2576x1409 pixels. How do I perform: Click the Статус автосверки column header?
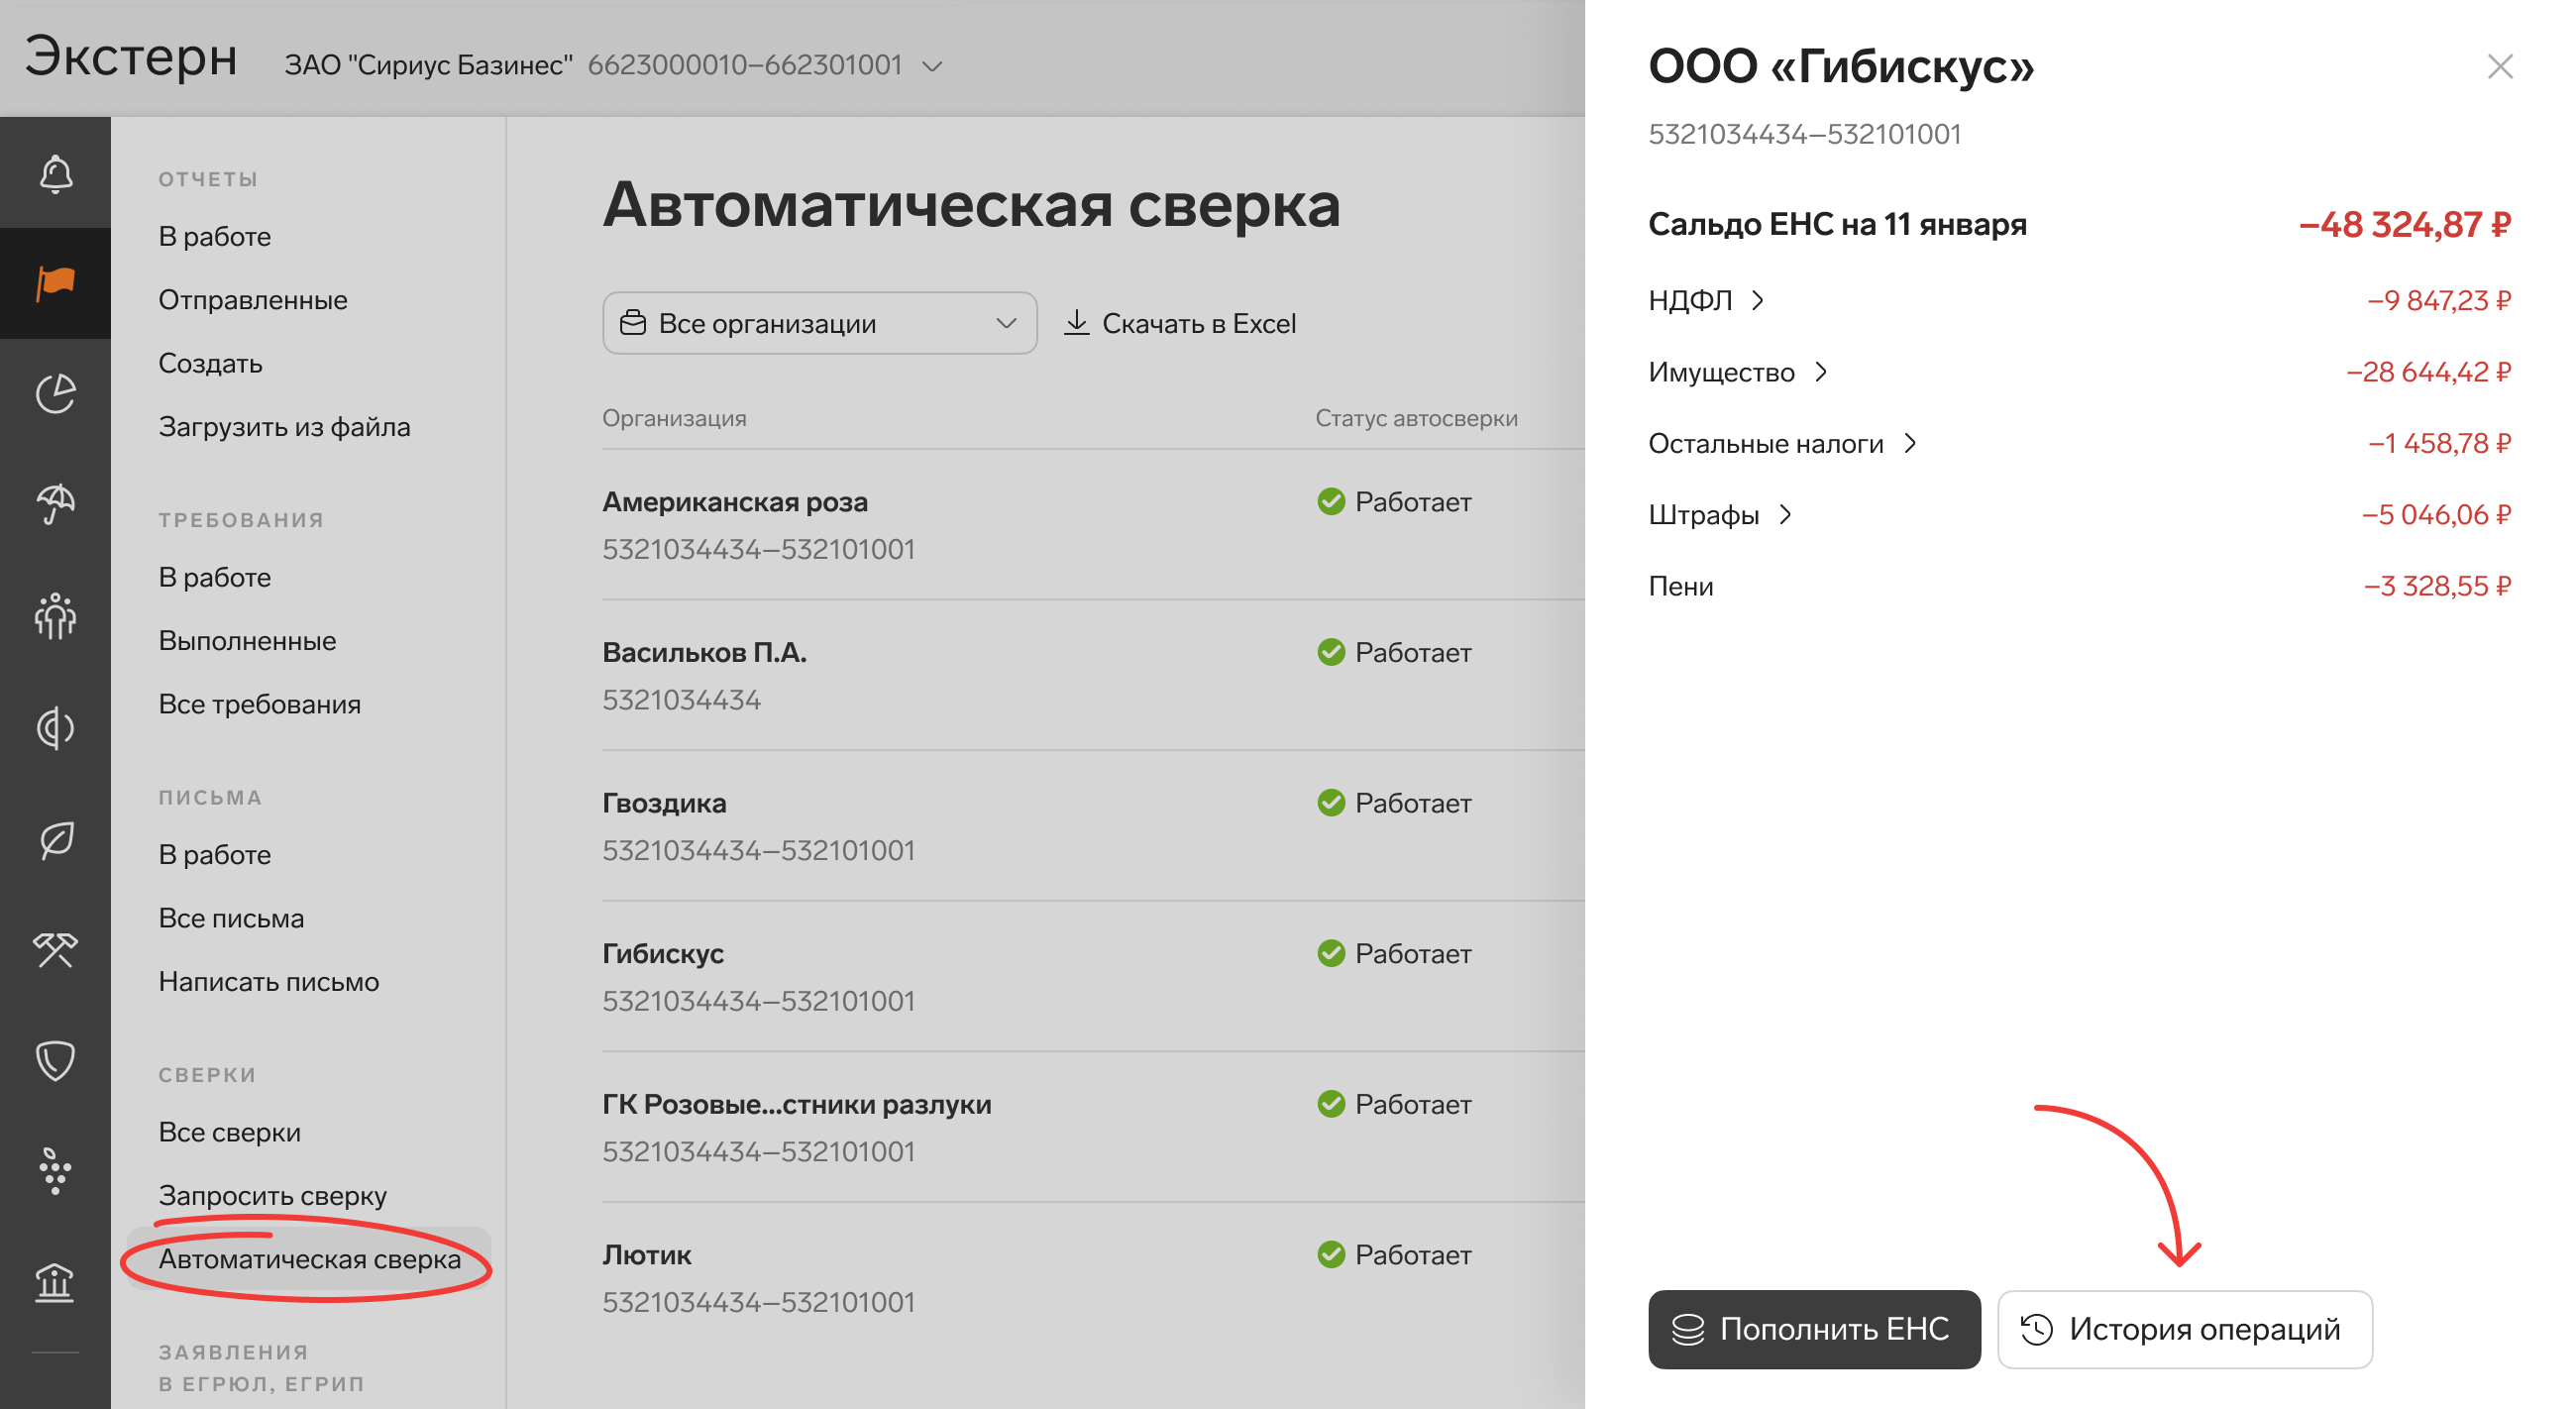[x=1416, y=418]
